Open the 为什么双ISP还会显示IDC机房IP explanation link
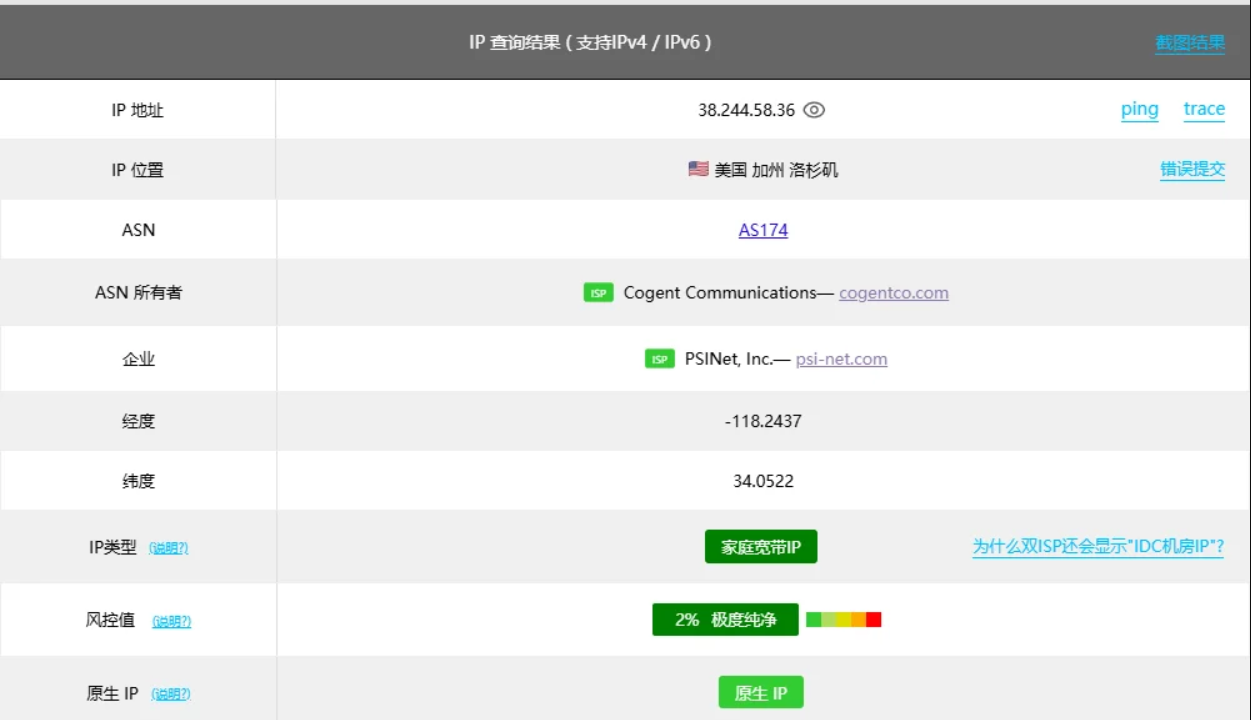Image resolution: width=1251 pixels, height=720 pixels. click(x=1098, y=546)
